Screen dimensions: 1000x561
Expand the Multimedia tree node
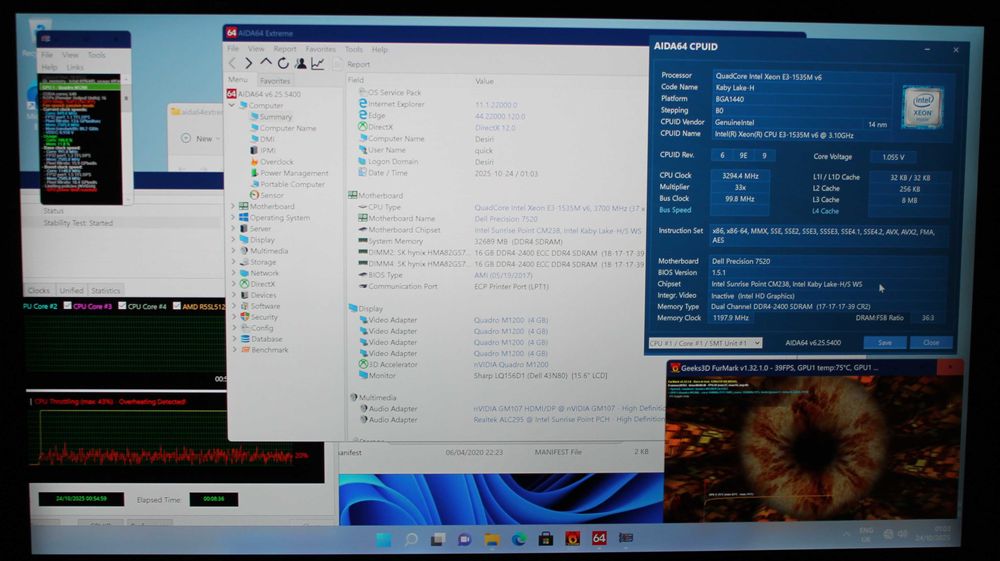(233, 251)
